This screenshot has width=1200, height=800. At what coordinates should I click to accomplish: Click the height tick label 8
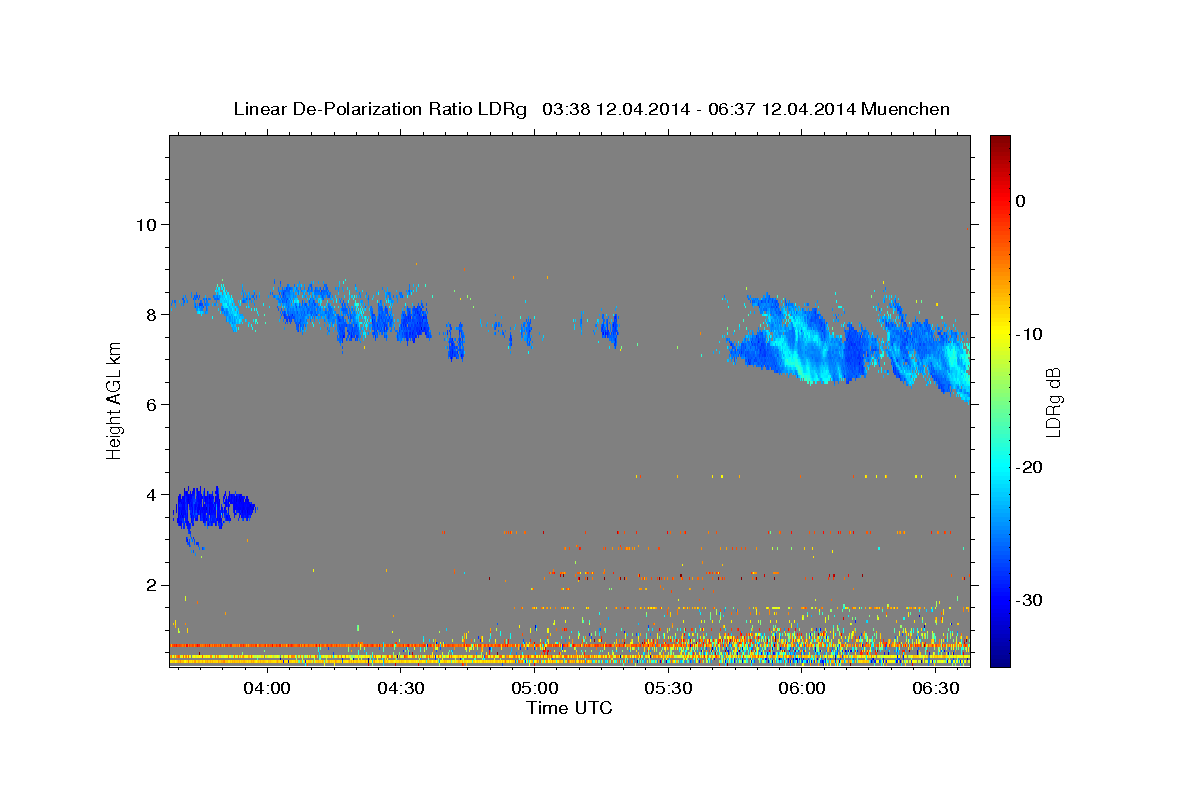(152, 314)
